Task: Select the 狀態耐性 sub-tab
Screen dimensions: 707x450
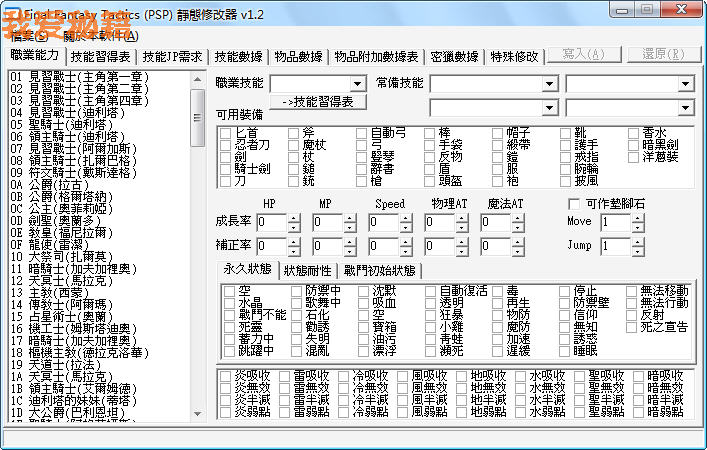Action: [x=309, y=270]
